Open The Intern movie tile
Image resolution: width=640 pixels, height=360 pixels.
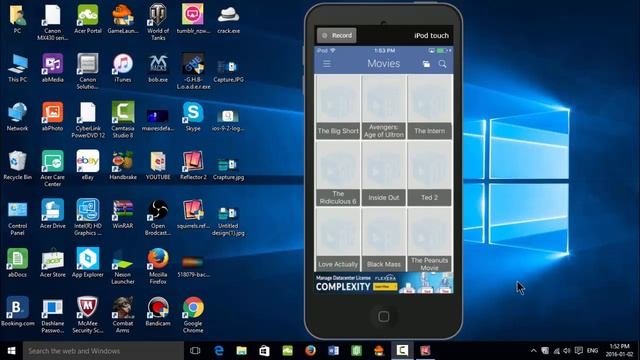429,107
